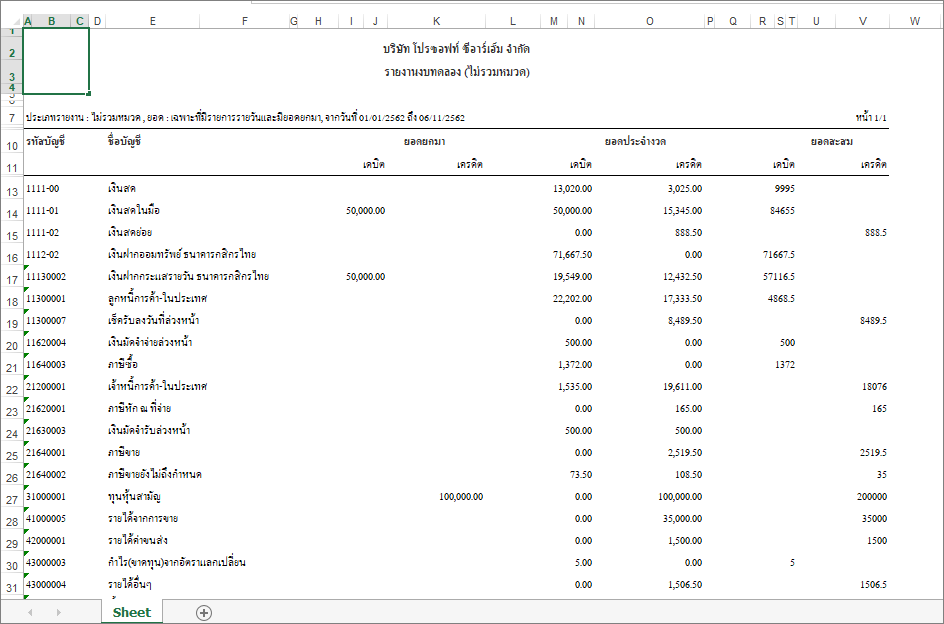The height and width of the screenshot is (624, 944).
Task: Click account code cell "1111-01"
Action: [42, 211]
